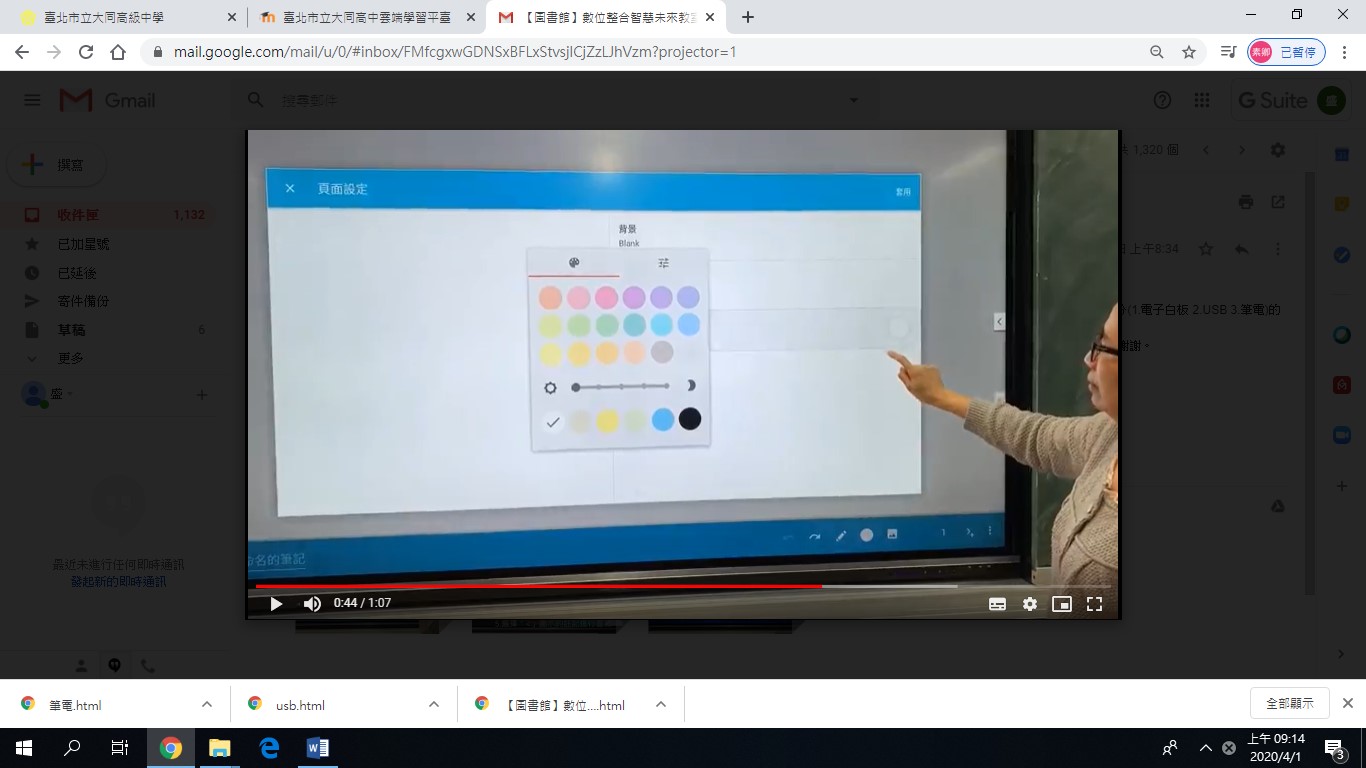Open downloaded file usb.html
1366x768 pixels.
[300, 705]
